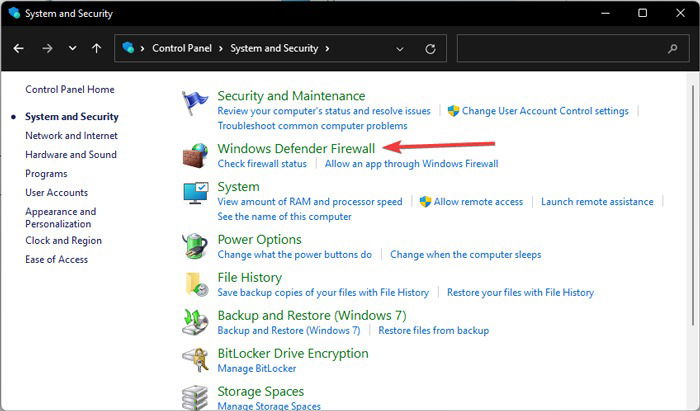Expand the recent locations chevron
The image size is (700, 411).
(x=72, y=48)
